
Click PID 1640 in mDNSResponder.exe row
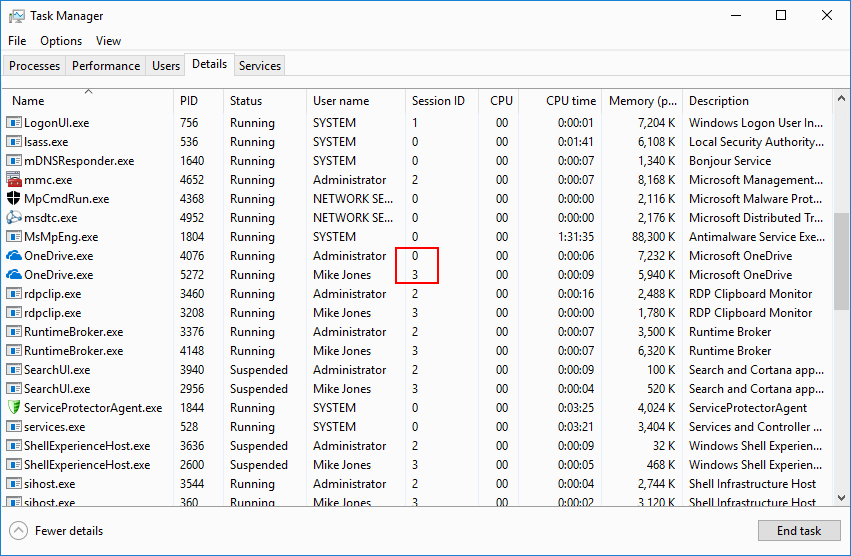point(192,161)
